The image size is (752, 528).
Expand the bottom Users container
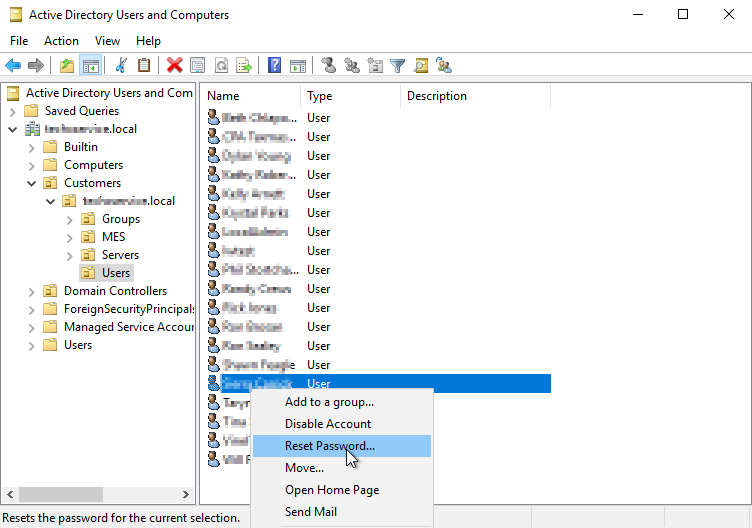(x=32, y=346)
